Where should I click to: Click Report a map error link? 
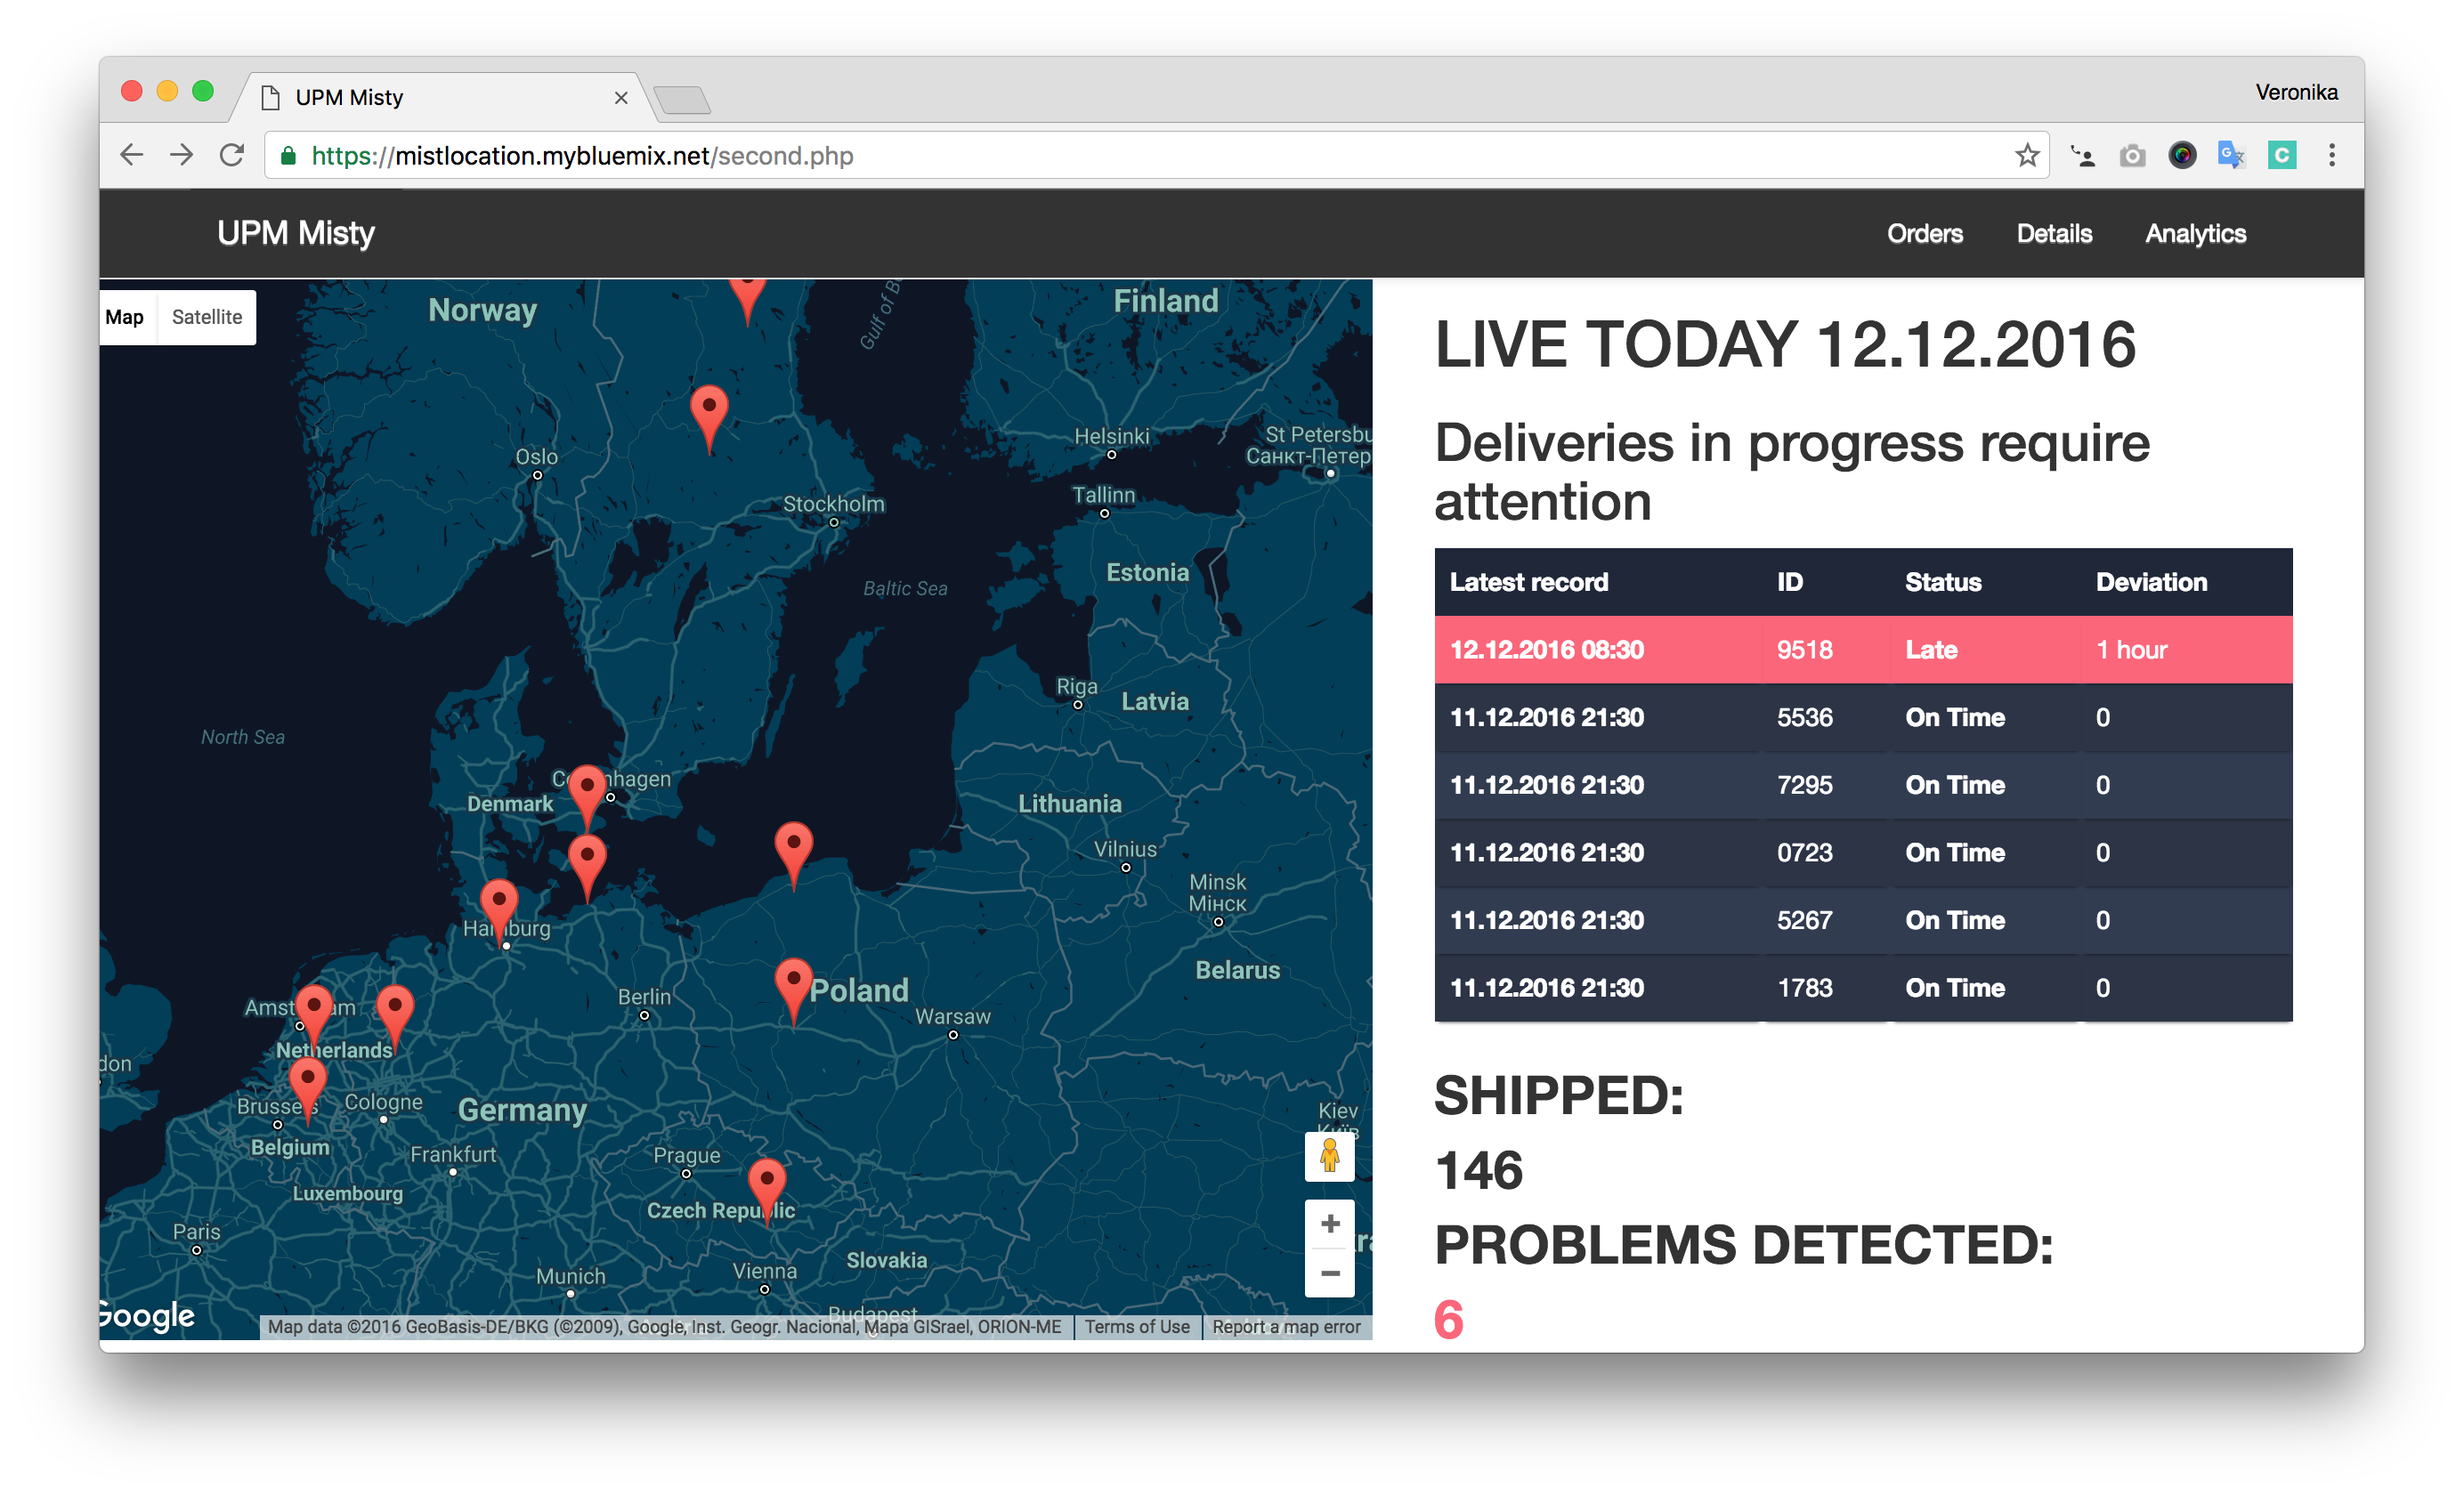pyautogui.click(x=1286, y=1326)
